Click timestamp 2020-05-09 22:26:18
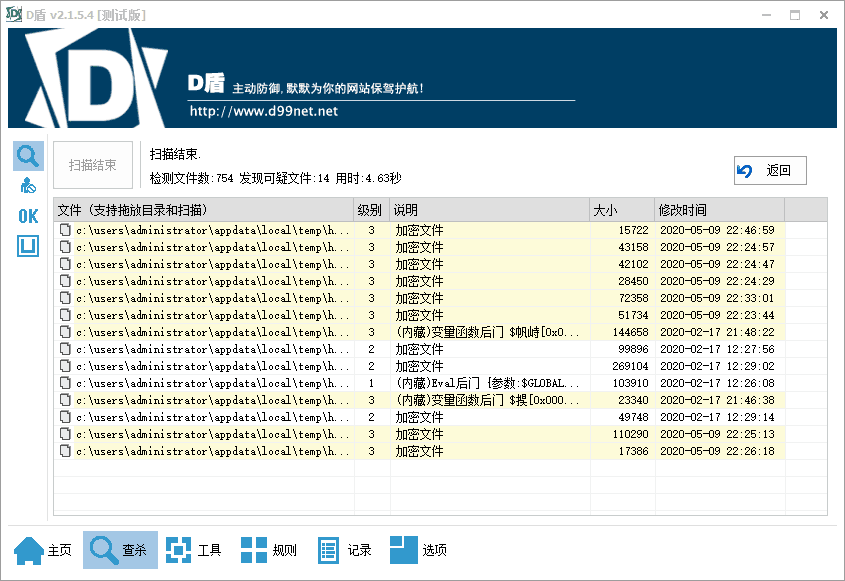 click(x=717, y=451)
